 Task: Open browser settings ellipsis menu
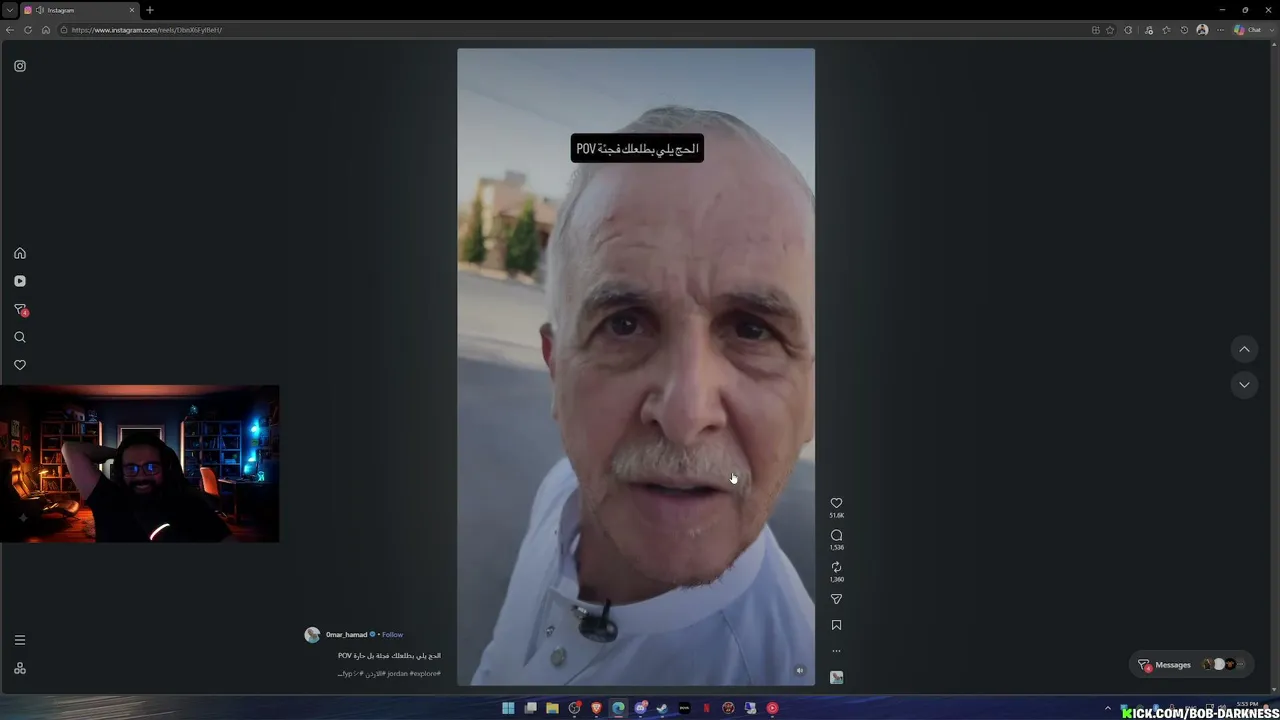1220,30
